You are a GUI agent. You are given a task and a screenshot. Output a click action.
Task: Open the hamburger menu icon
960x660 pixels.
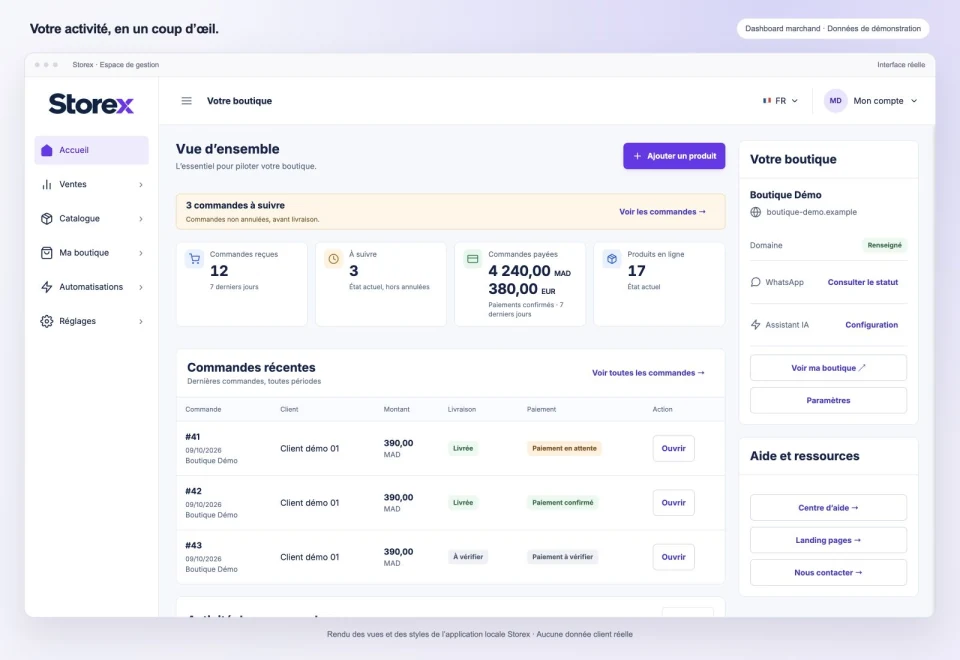click(x=187, y=101)
